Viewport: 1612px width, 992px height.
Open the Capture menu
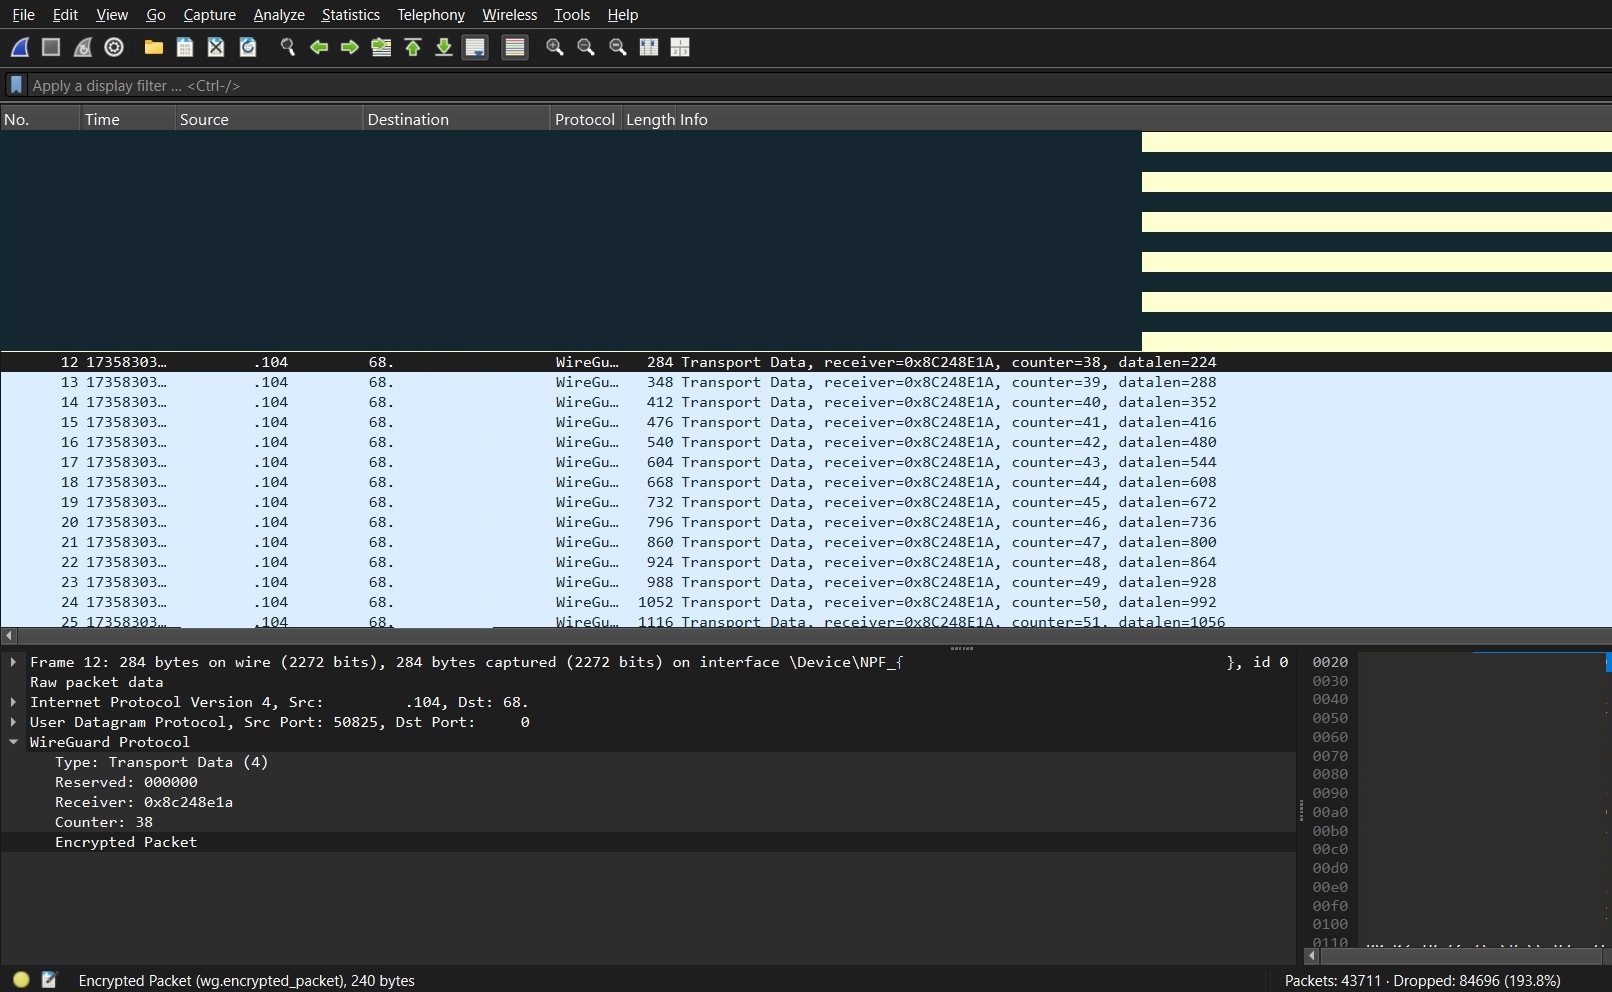[x=210, y=14]
